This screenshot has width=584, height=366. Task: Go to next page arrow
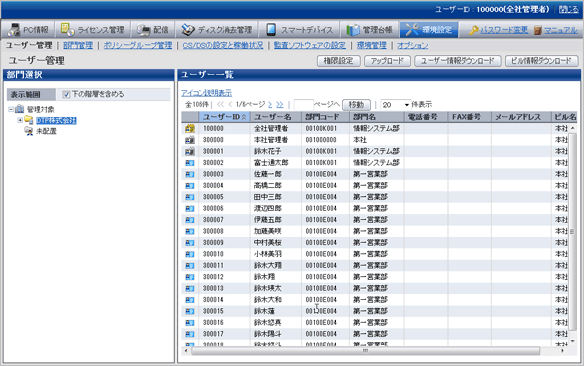(270, 105)
